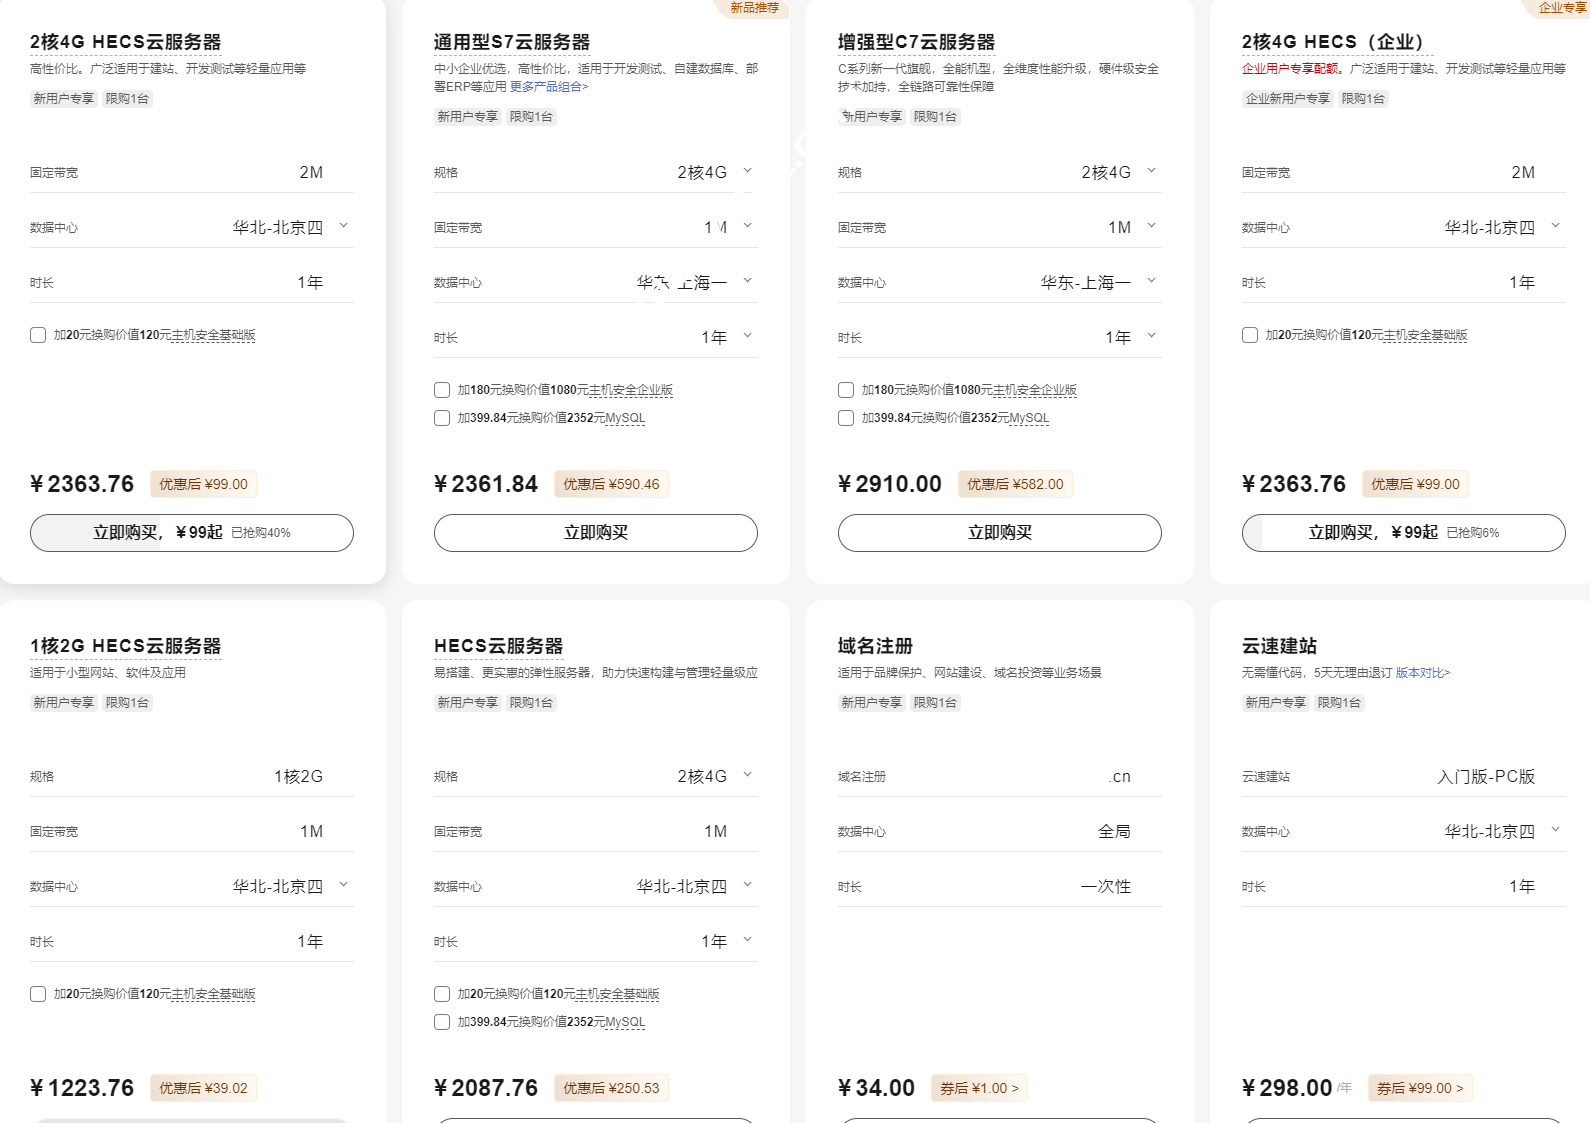The height and width of the screenshot is (1123, 1590).
Task: Tick the 加20元 checkbox in the 2核4G HECS云服务器 card
Action: pyautogui.click(x=38, y=335)
